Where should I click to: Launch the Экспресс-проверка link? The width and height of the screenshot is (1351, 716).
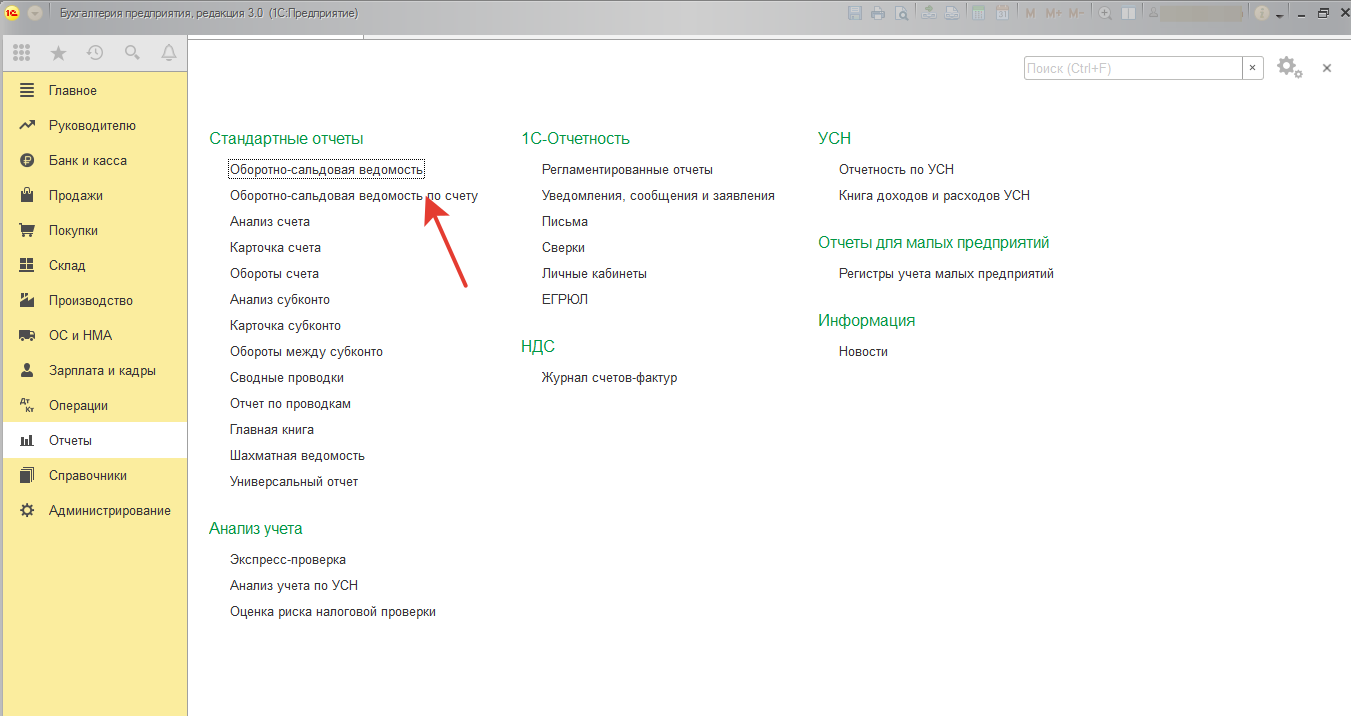tap(288, 559)
